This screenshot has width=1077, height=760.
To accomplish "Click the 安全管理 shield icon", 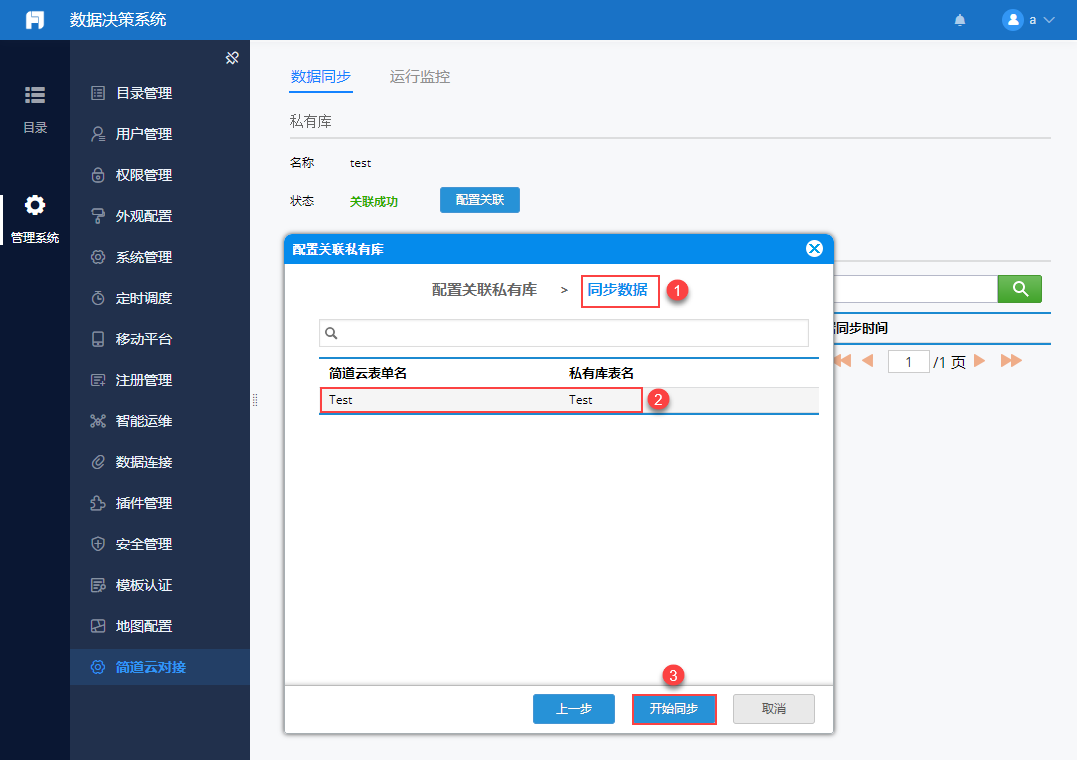I will [x=98, y=544].
